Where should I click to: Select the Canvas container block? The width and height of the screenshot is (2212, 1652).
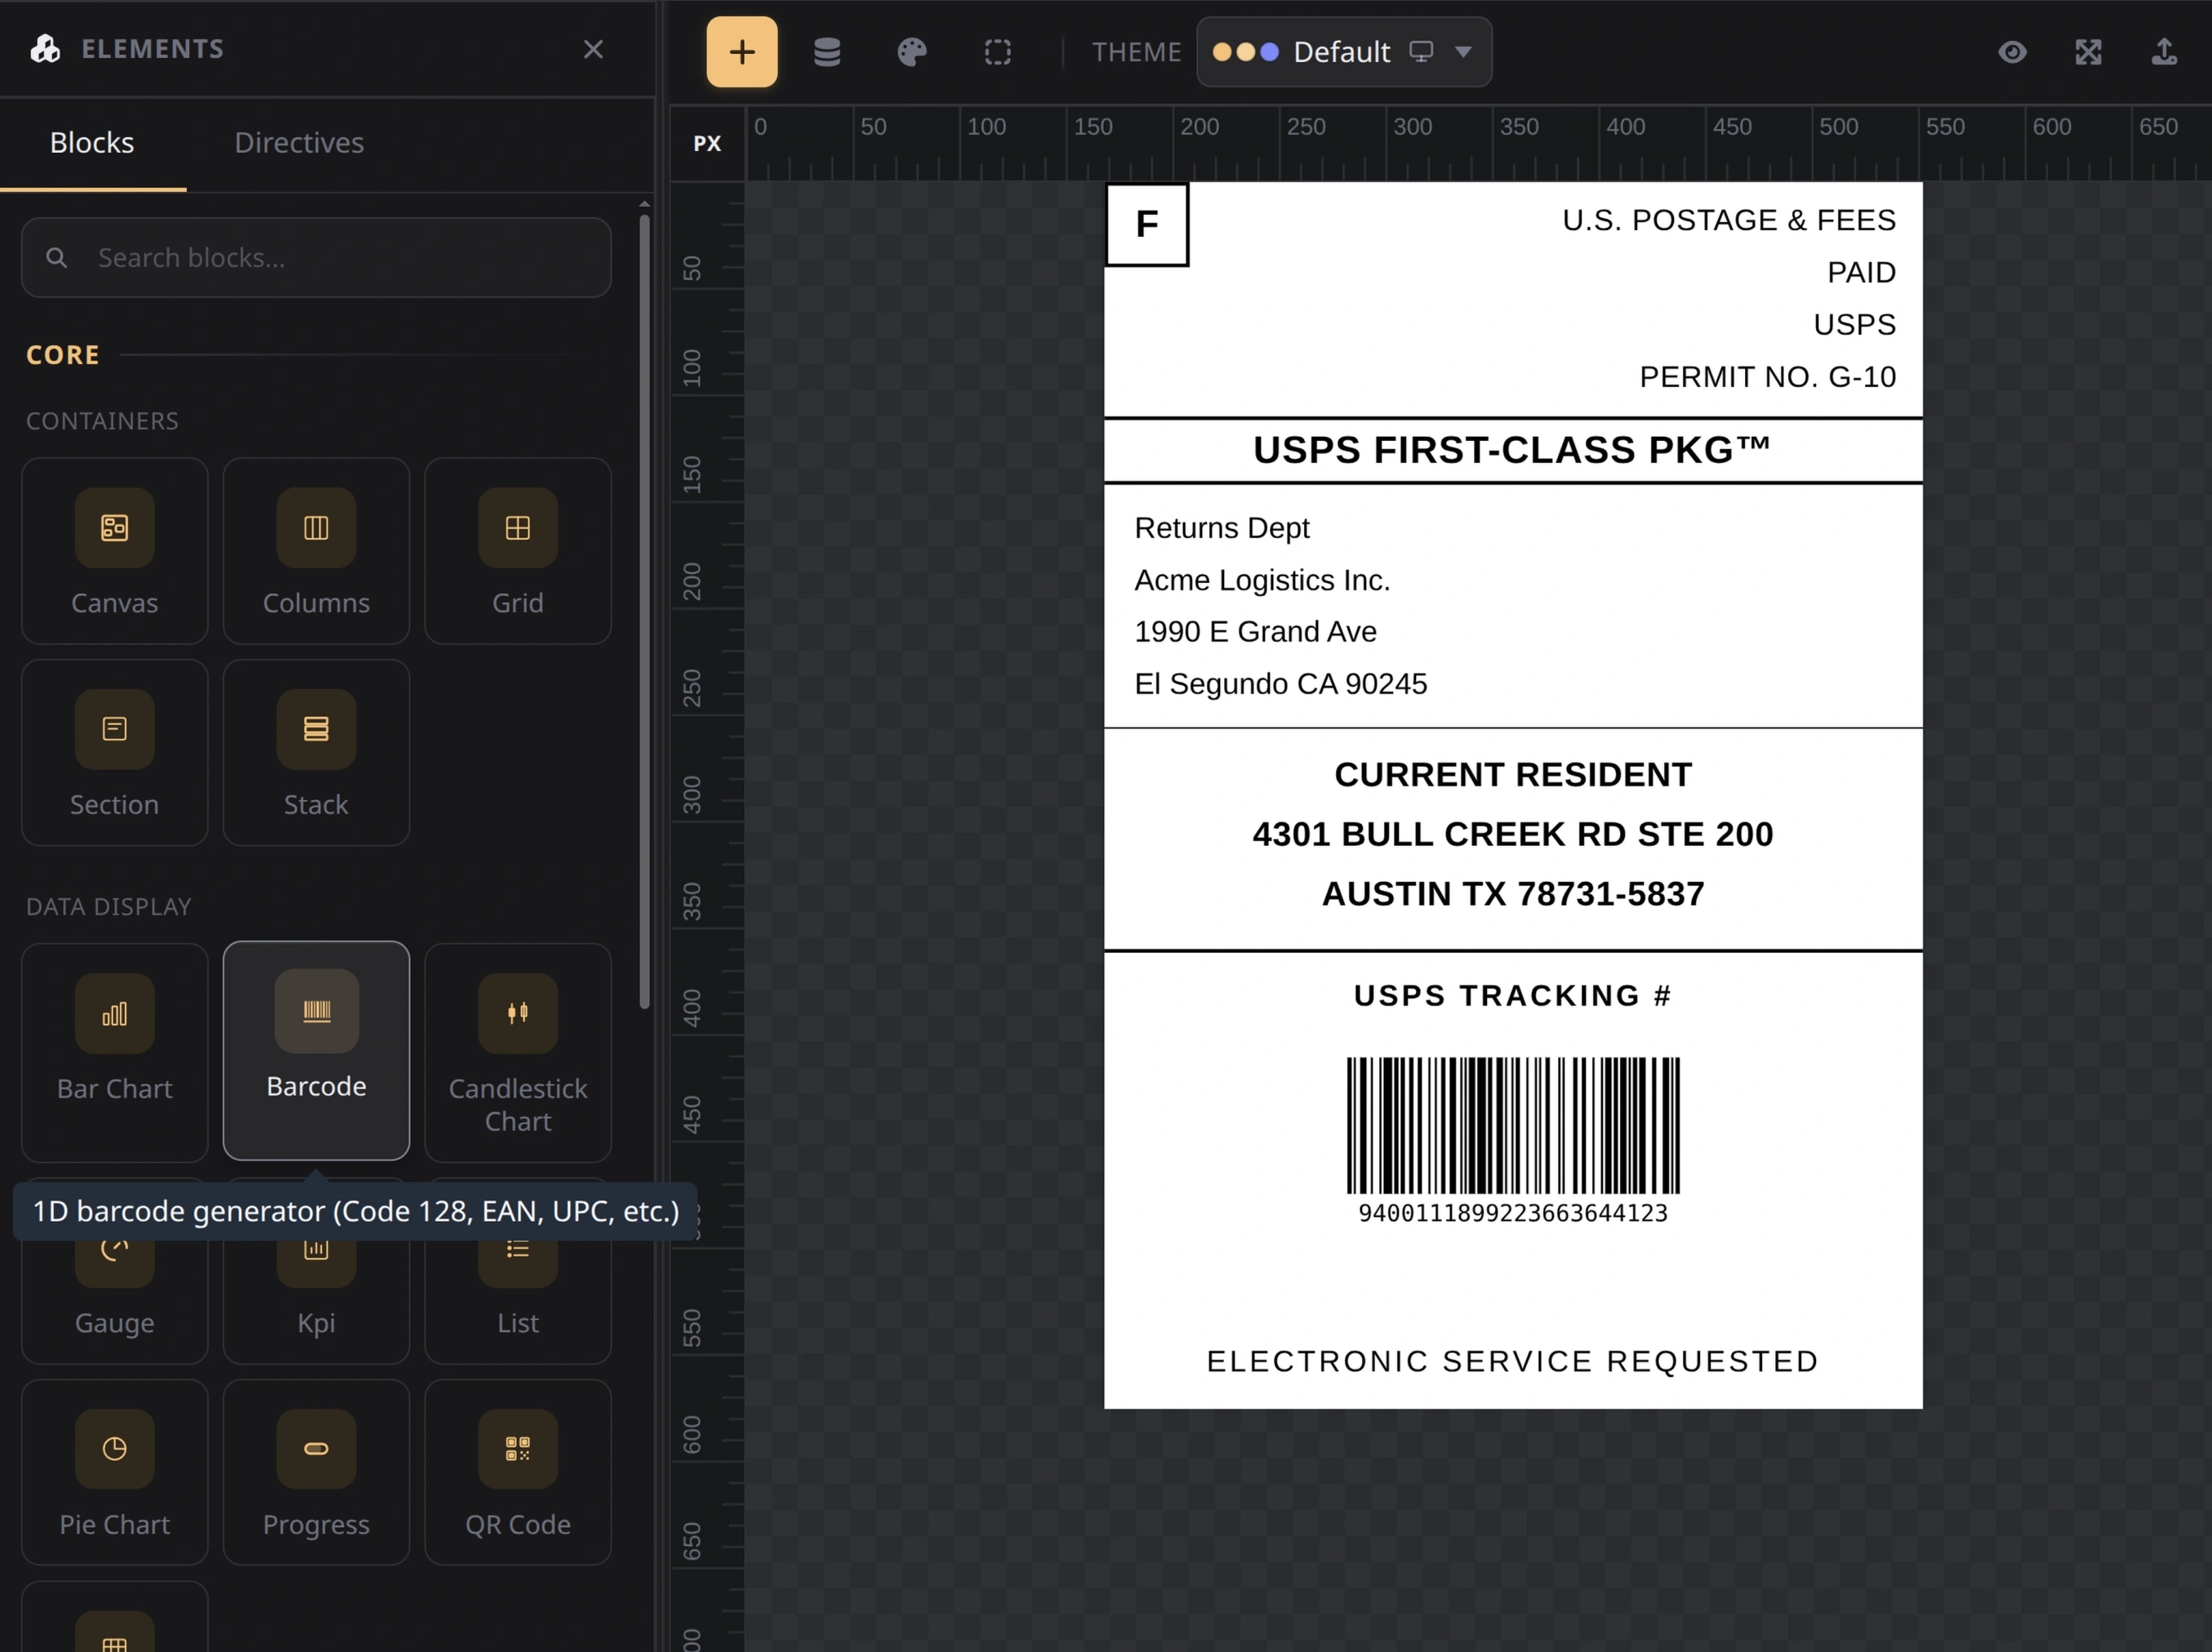coord(115,550)
